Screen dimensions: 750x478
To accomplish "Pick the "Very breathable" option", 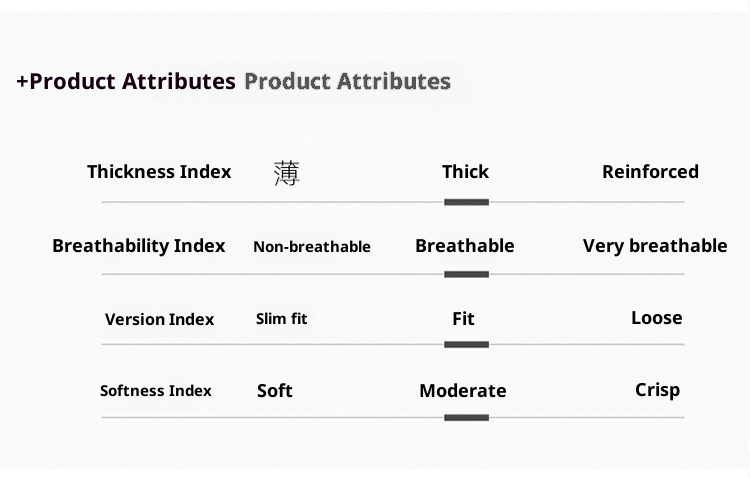I will (x=655, y=246).
